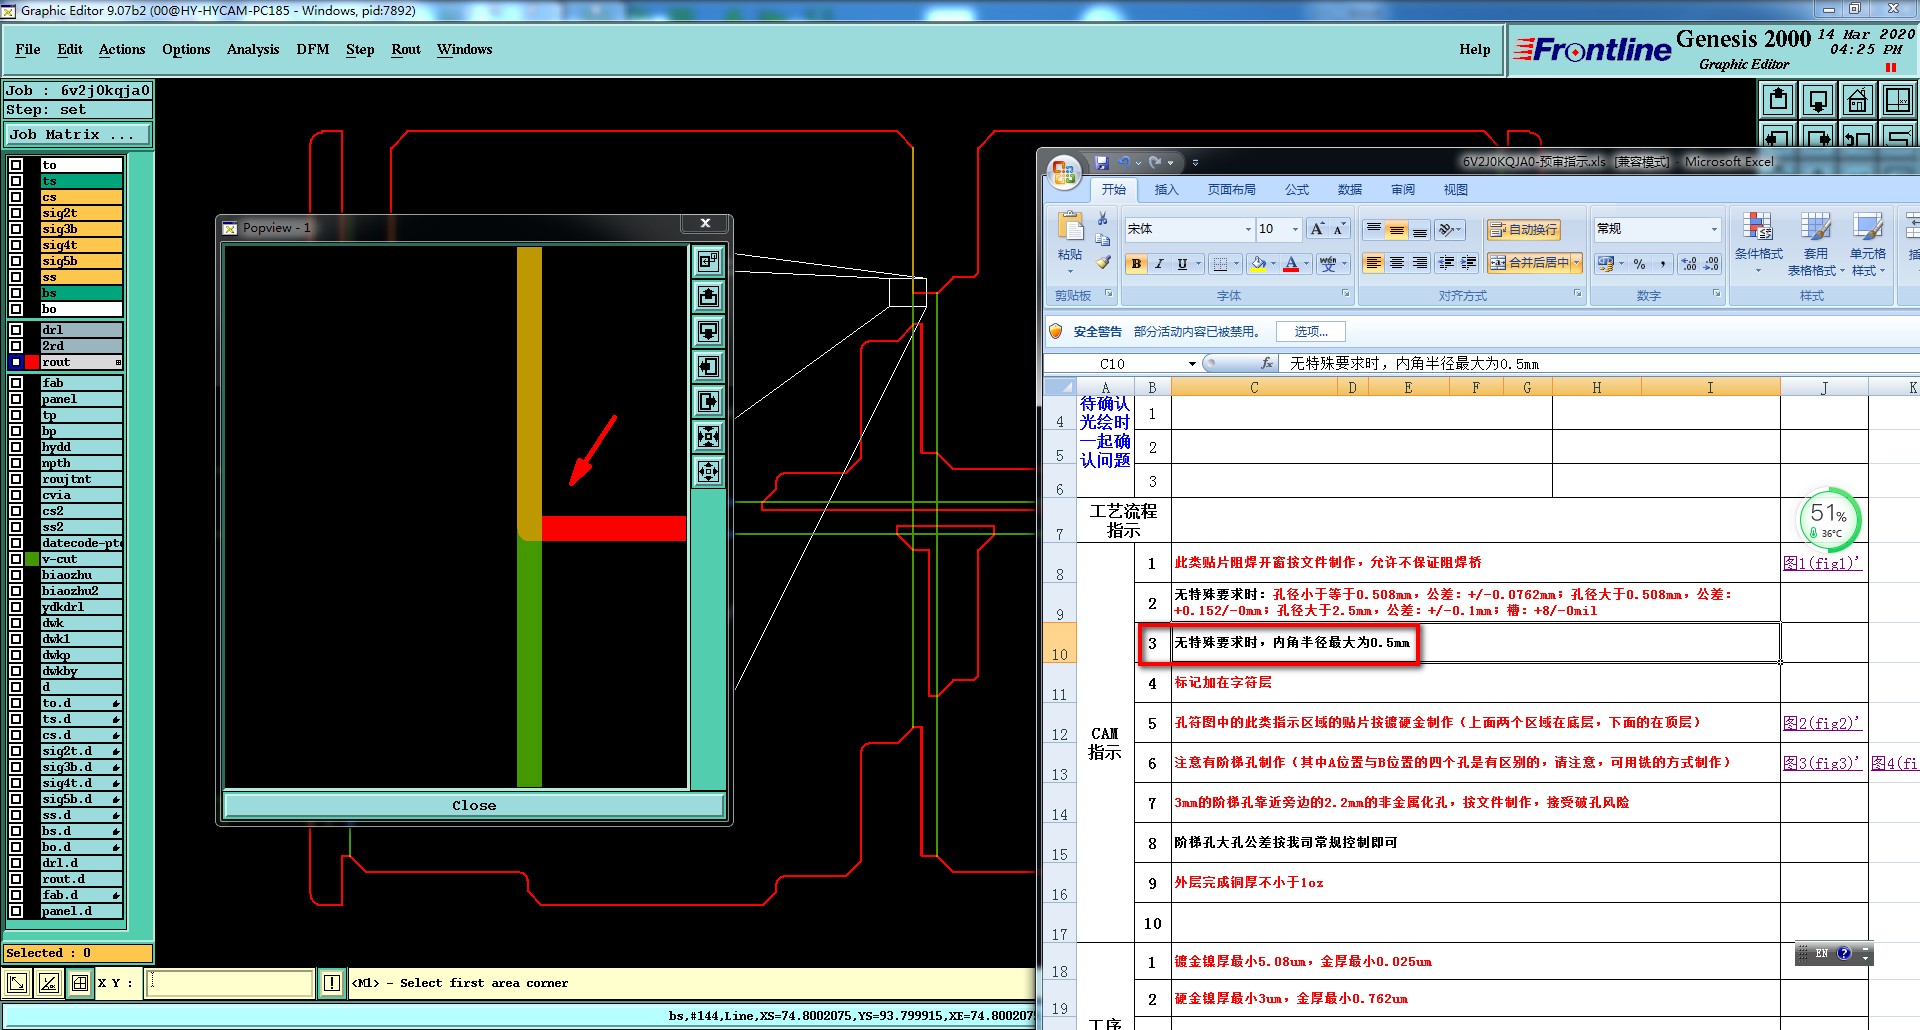This screenshot has height=1030, width=1920.
Task: Toggle the checkbox next to the panel layer
Action: 16,399
